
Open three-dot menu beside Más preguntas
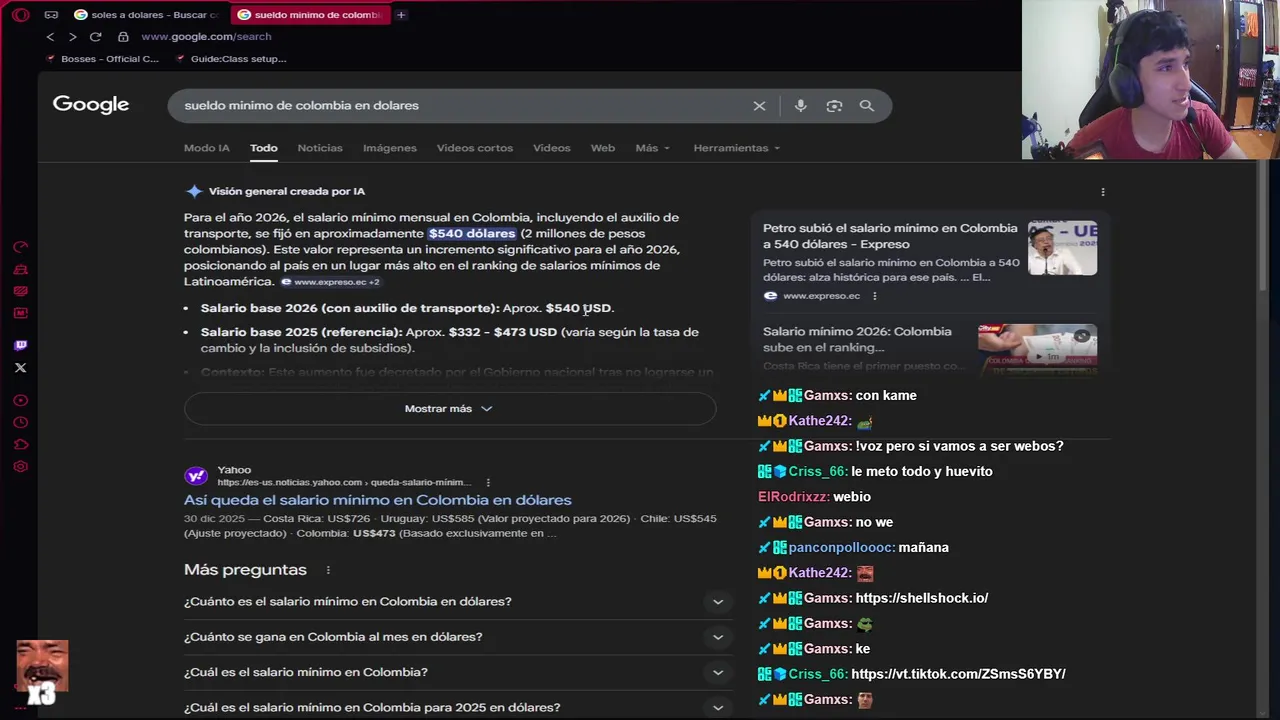coord(328,570)
